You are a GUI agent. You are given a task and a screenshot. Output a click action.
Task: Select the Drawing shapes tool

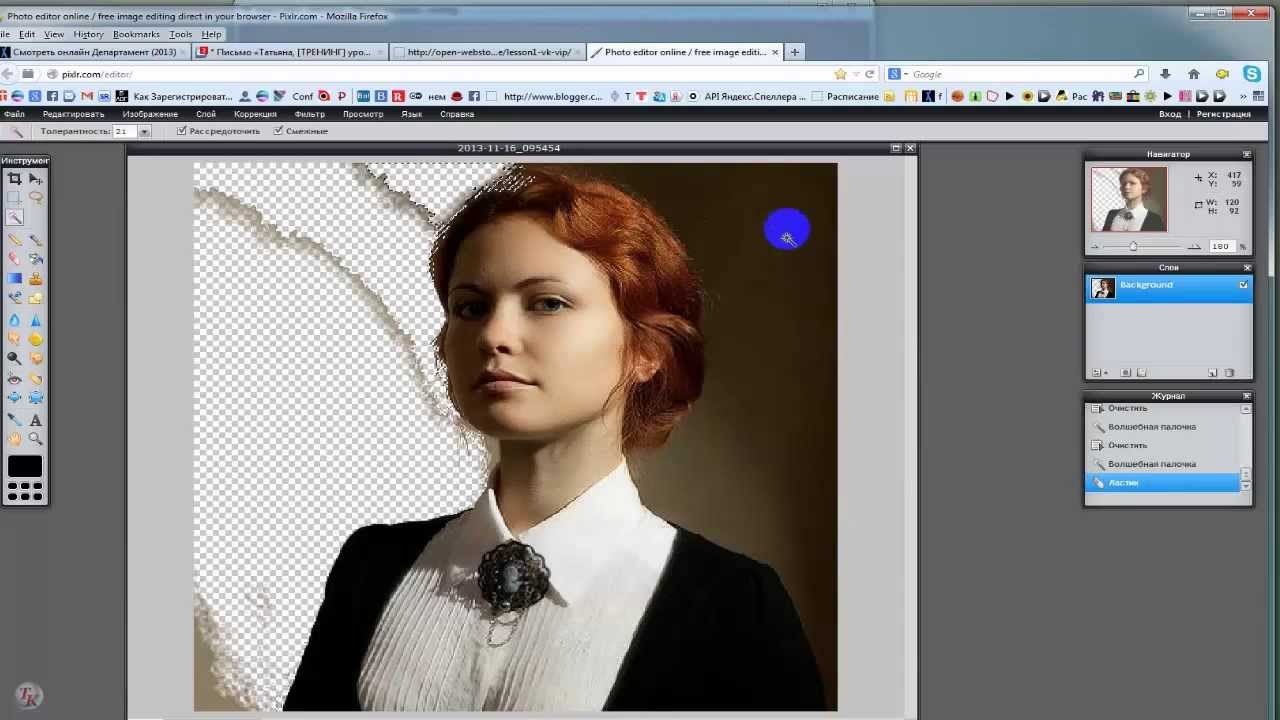(x=36, y=297)
